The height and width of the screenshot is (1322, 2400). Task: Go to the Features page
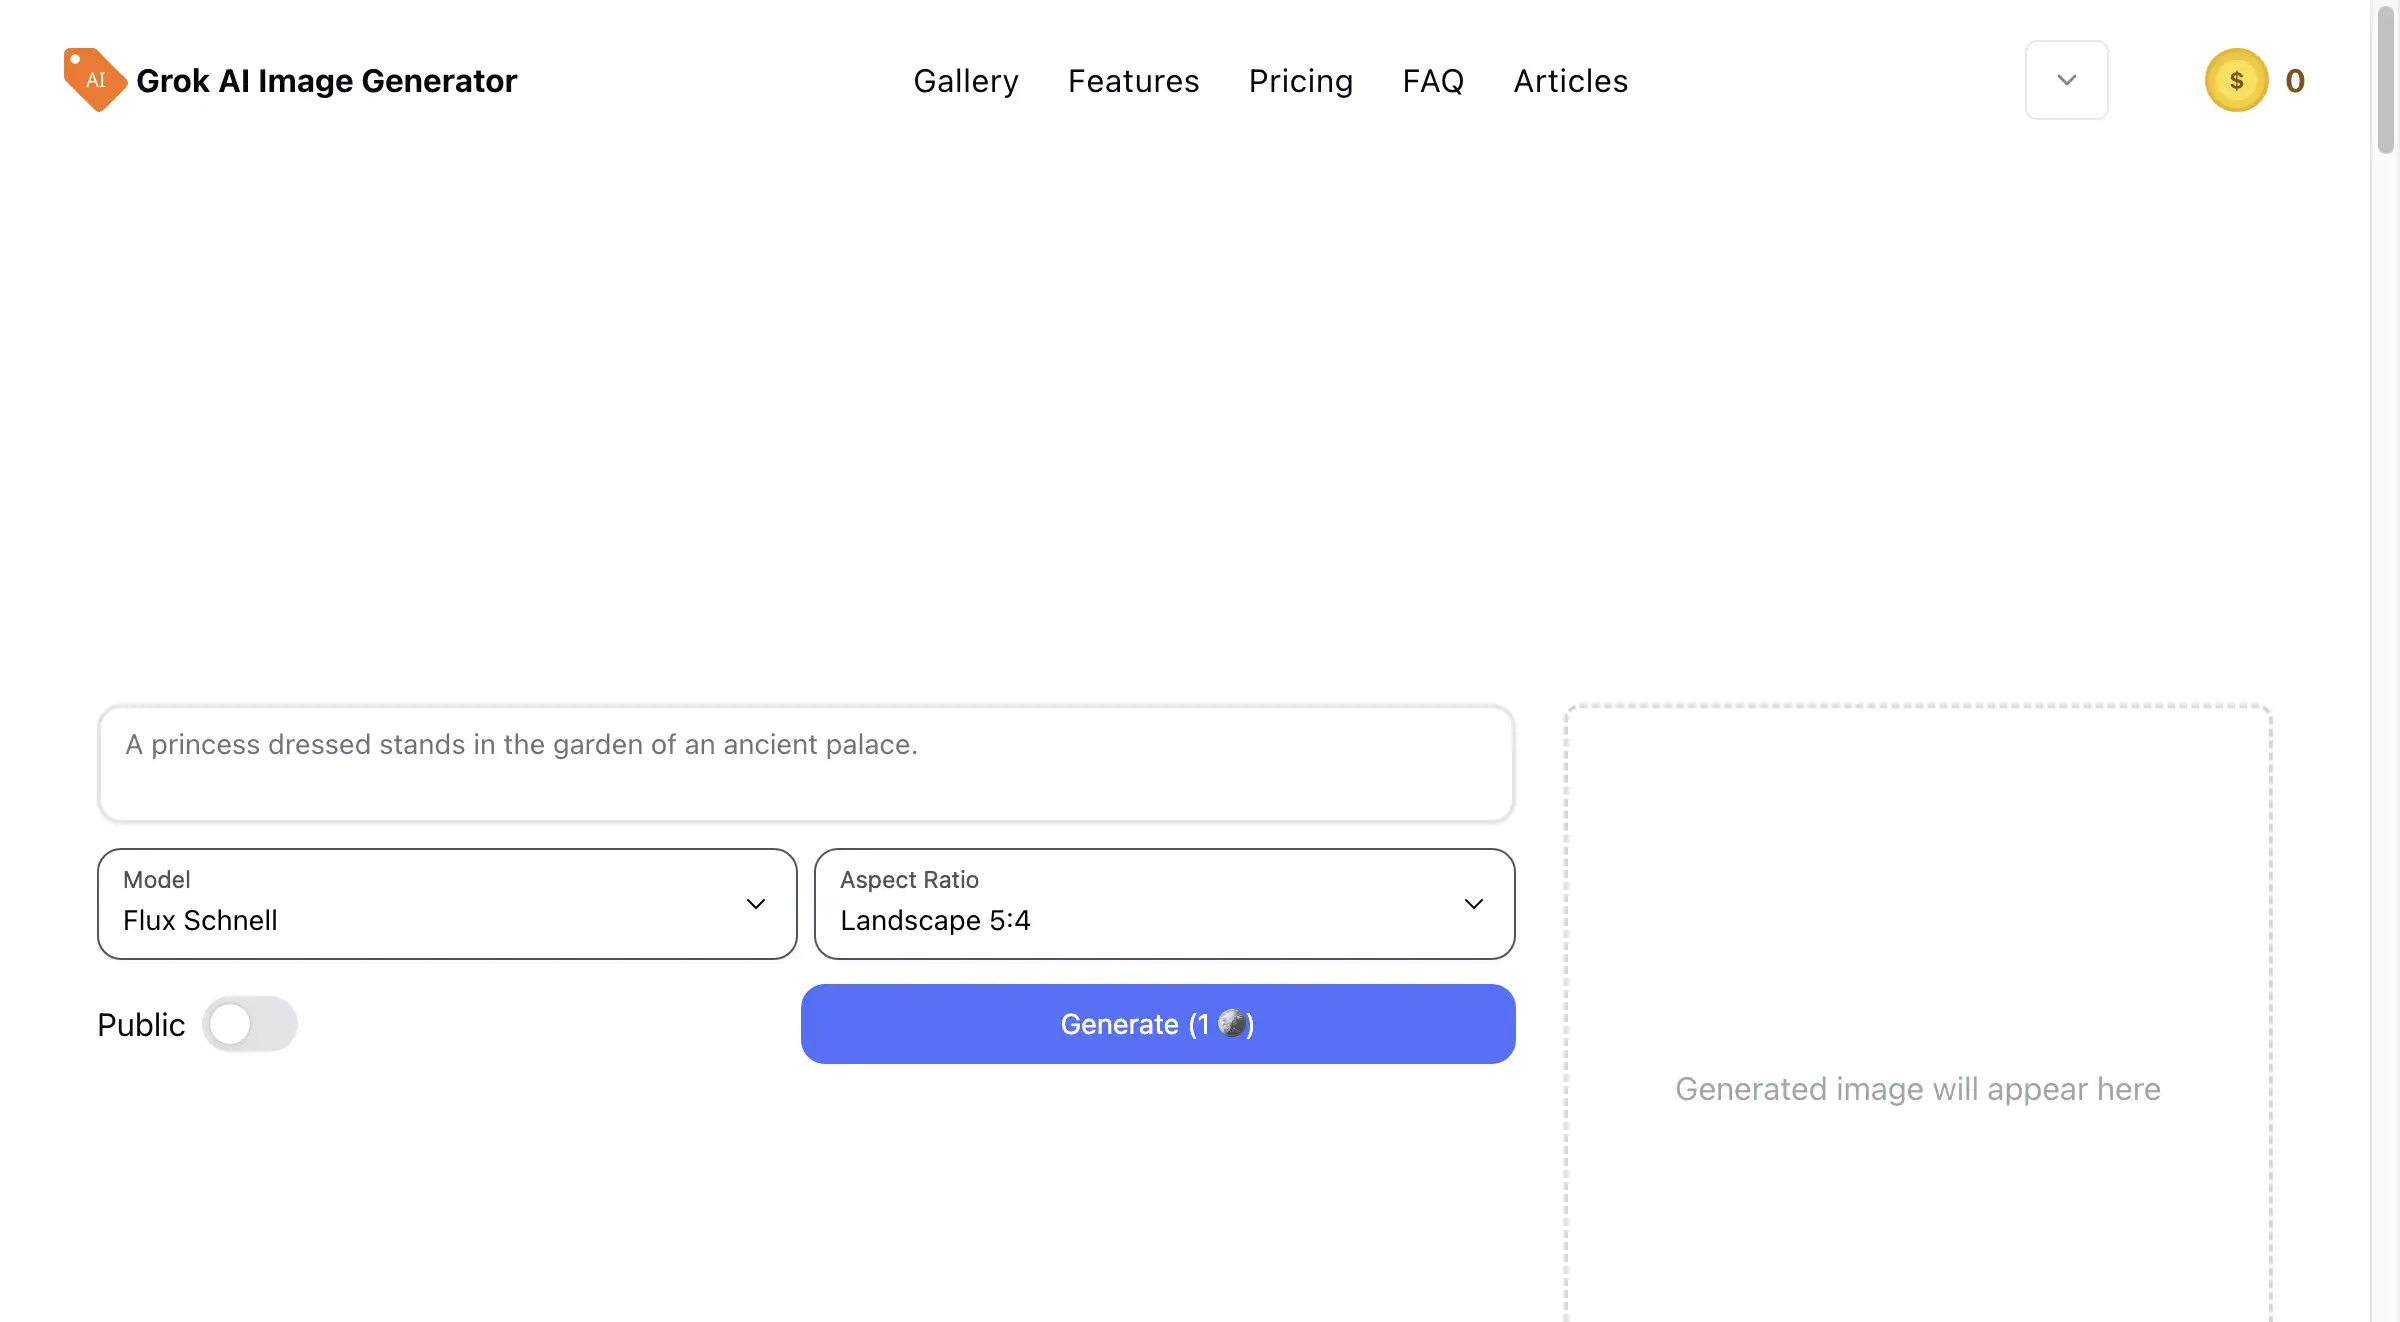(x=1133, y=81)
